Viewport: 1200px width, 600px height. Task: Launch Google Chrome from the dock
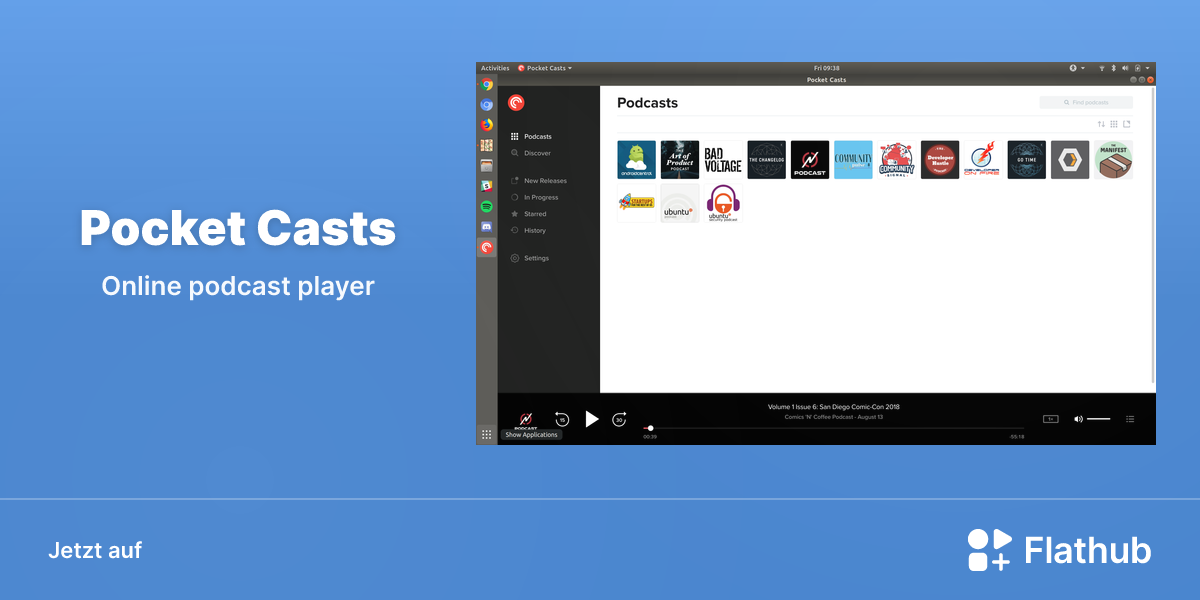487,85
